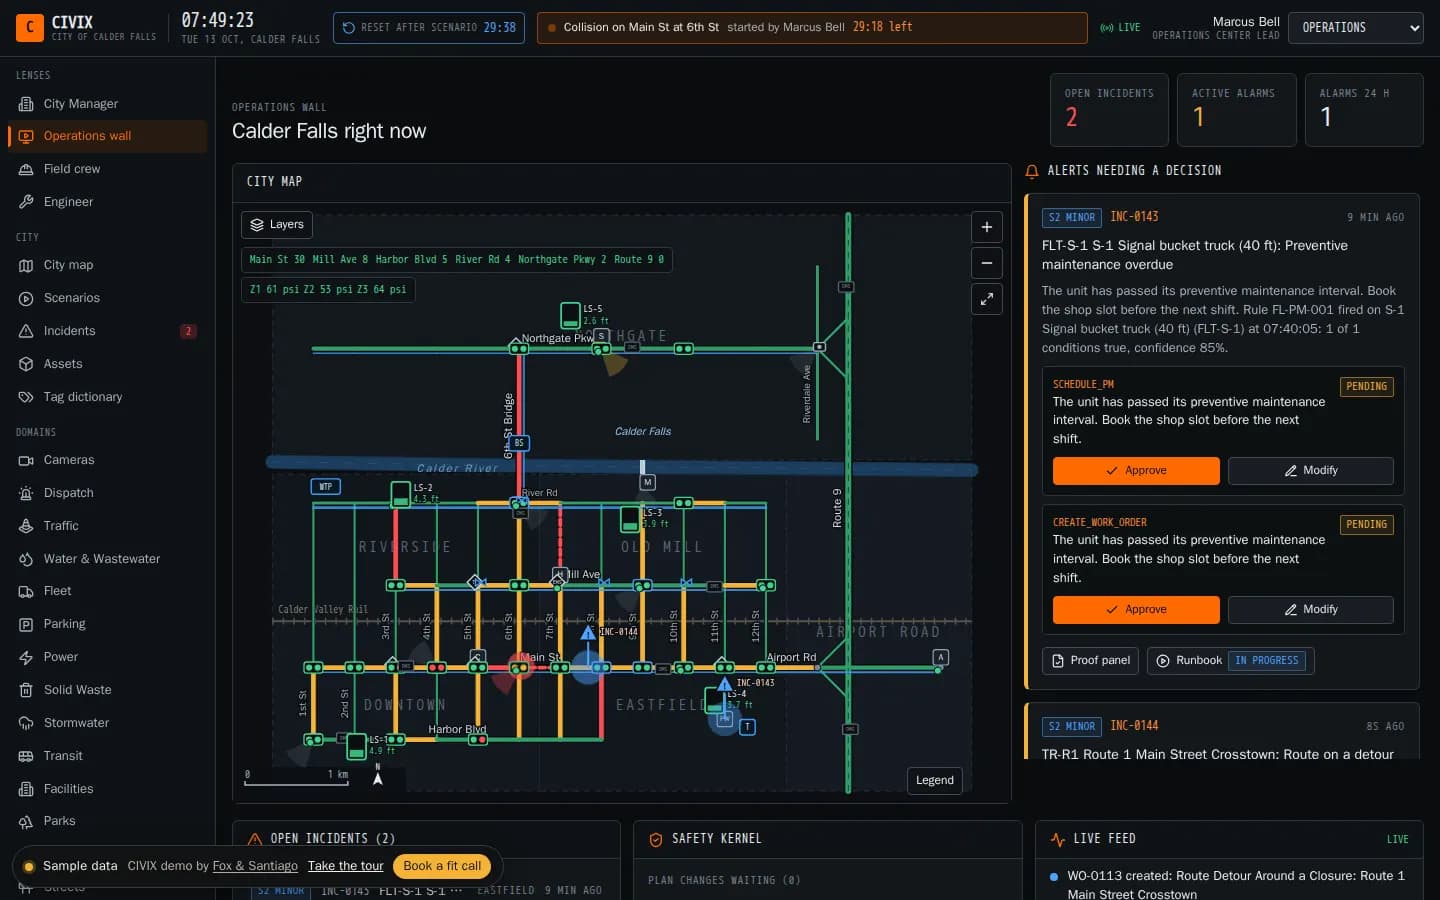
Task: Open the Tag dictionary page
Action: click(108, 397)
